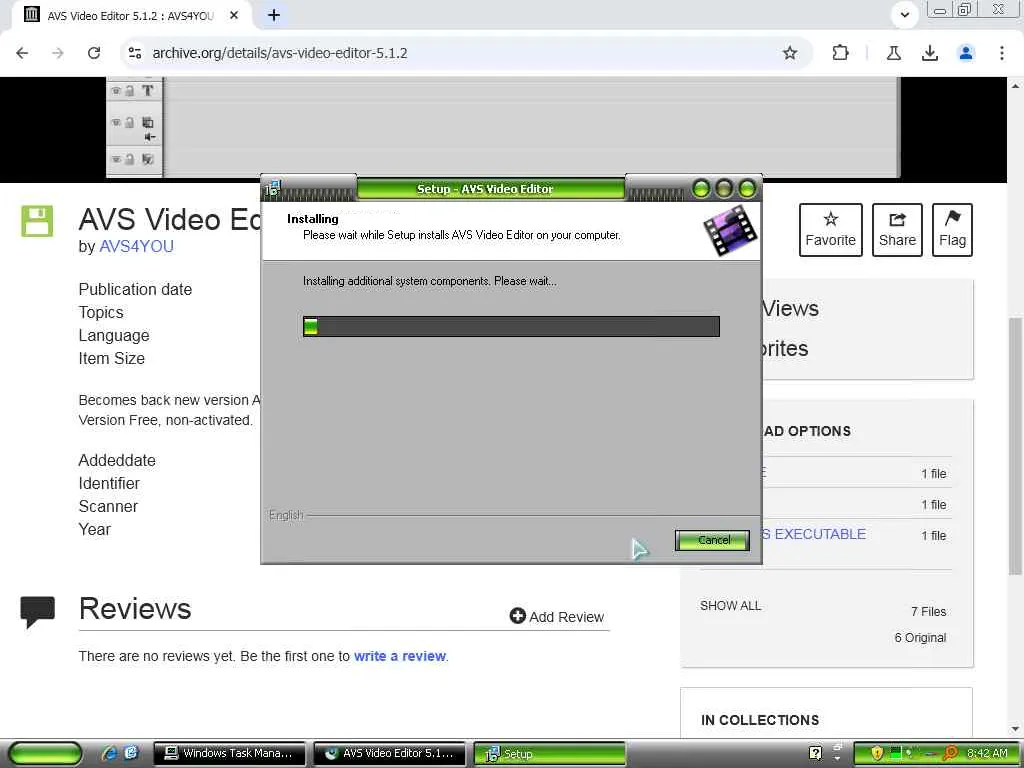This screenshot has width=1024, height=768.
Task: Click the Item Size label
Action: click(x=112, y=358)
